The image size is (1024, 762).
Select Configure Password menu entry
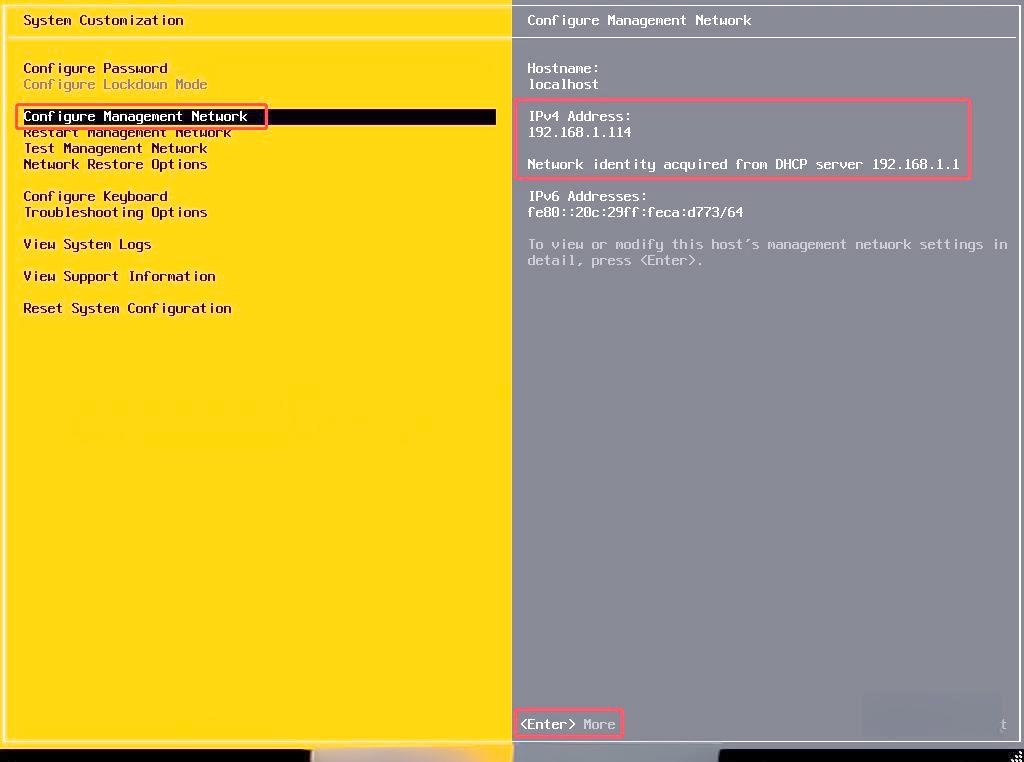click(x=95, y=68)
